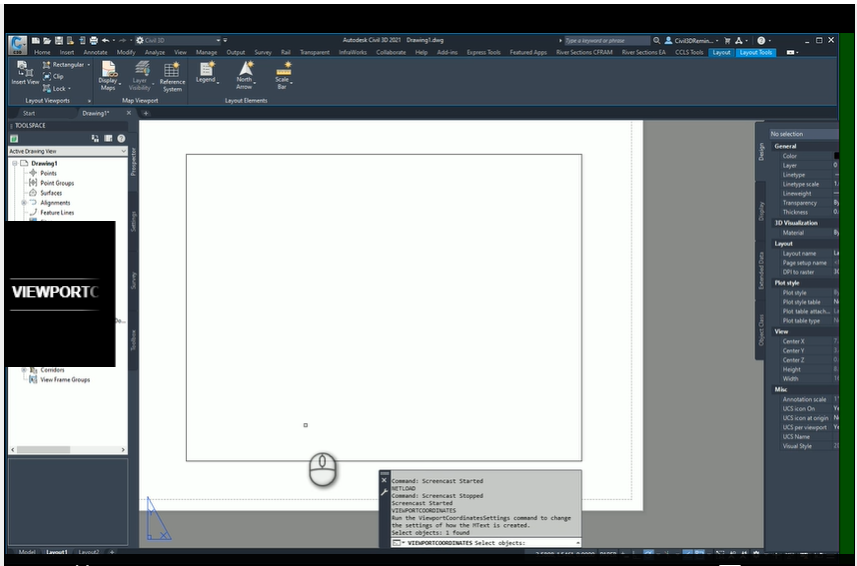Screen dimensions: 857x566
Task: Select the Rectangular viewport tool
Action: [63, 64]
